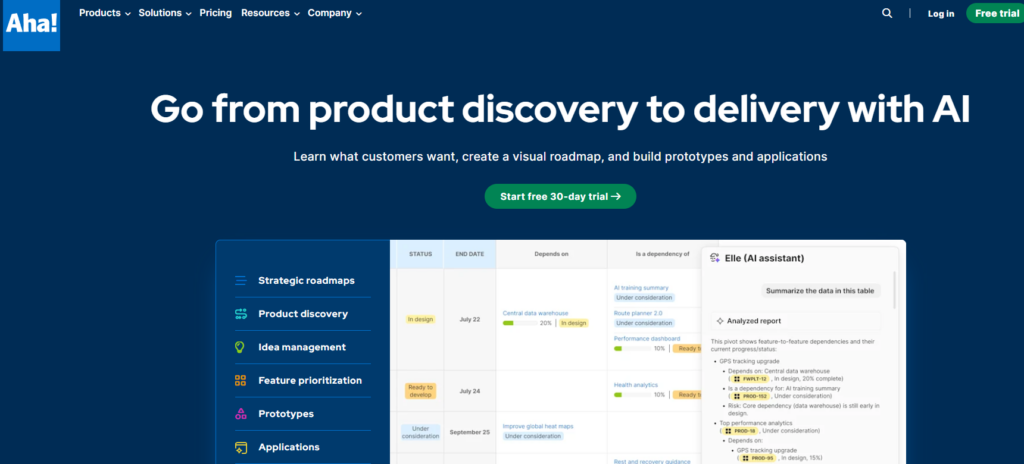
Task: Click the Elle AI assistant sparkle icon
Action: point(715,258)
